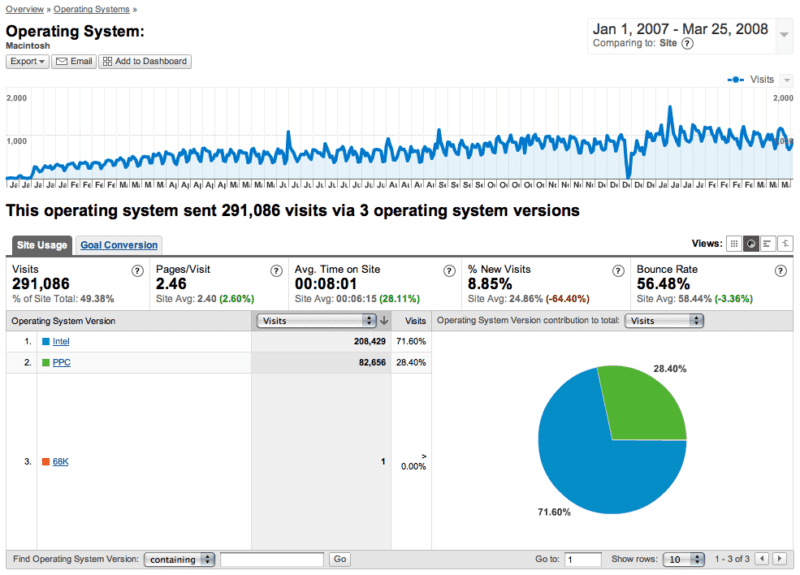Click the green PPC color swatch
Screen dimensions: 800x575
coord(45,362)
